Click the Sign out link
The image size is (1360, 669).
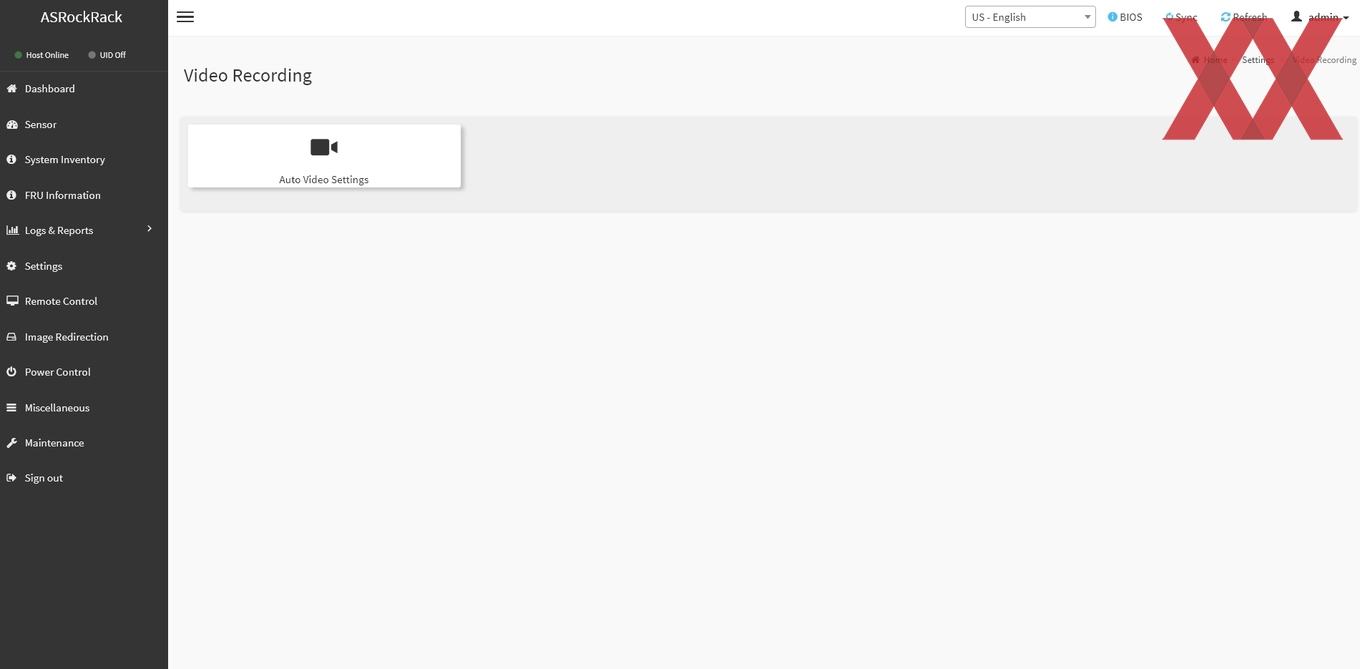[43, 478]
